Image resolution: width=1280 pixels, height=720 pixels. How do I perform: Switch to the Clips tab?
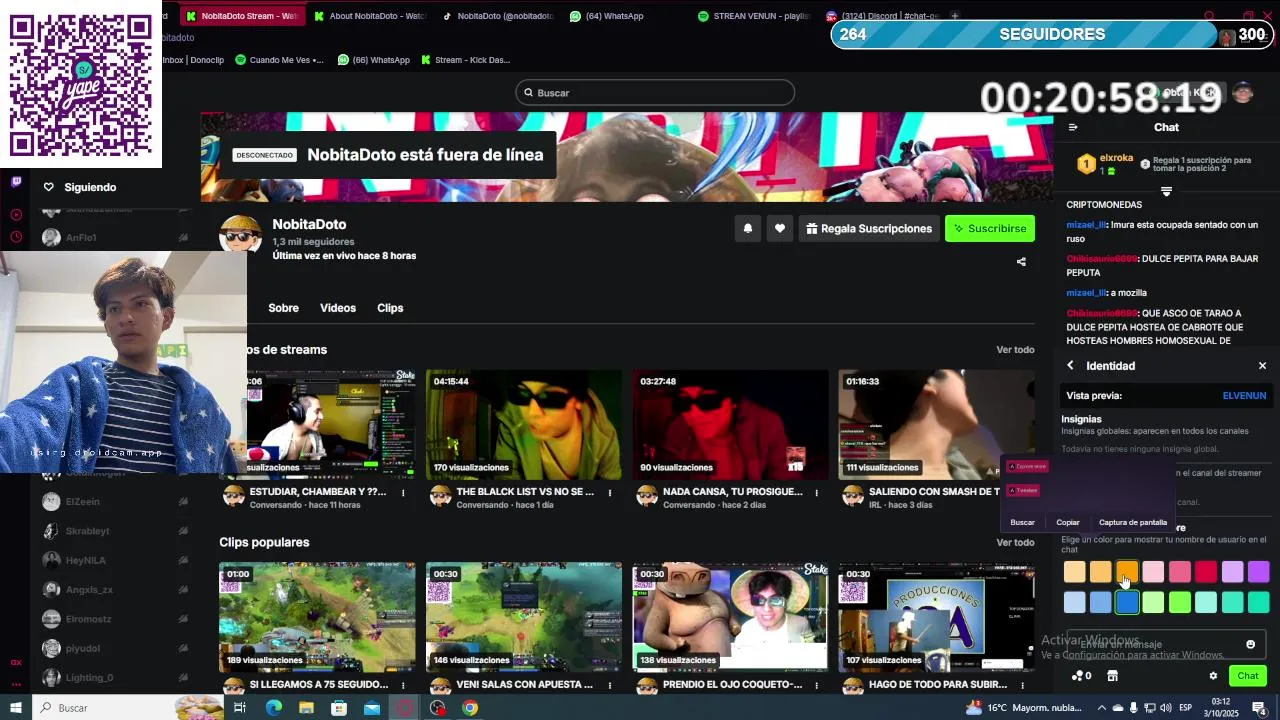coord(390,308)
